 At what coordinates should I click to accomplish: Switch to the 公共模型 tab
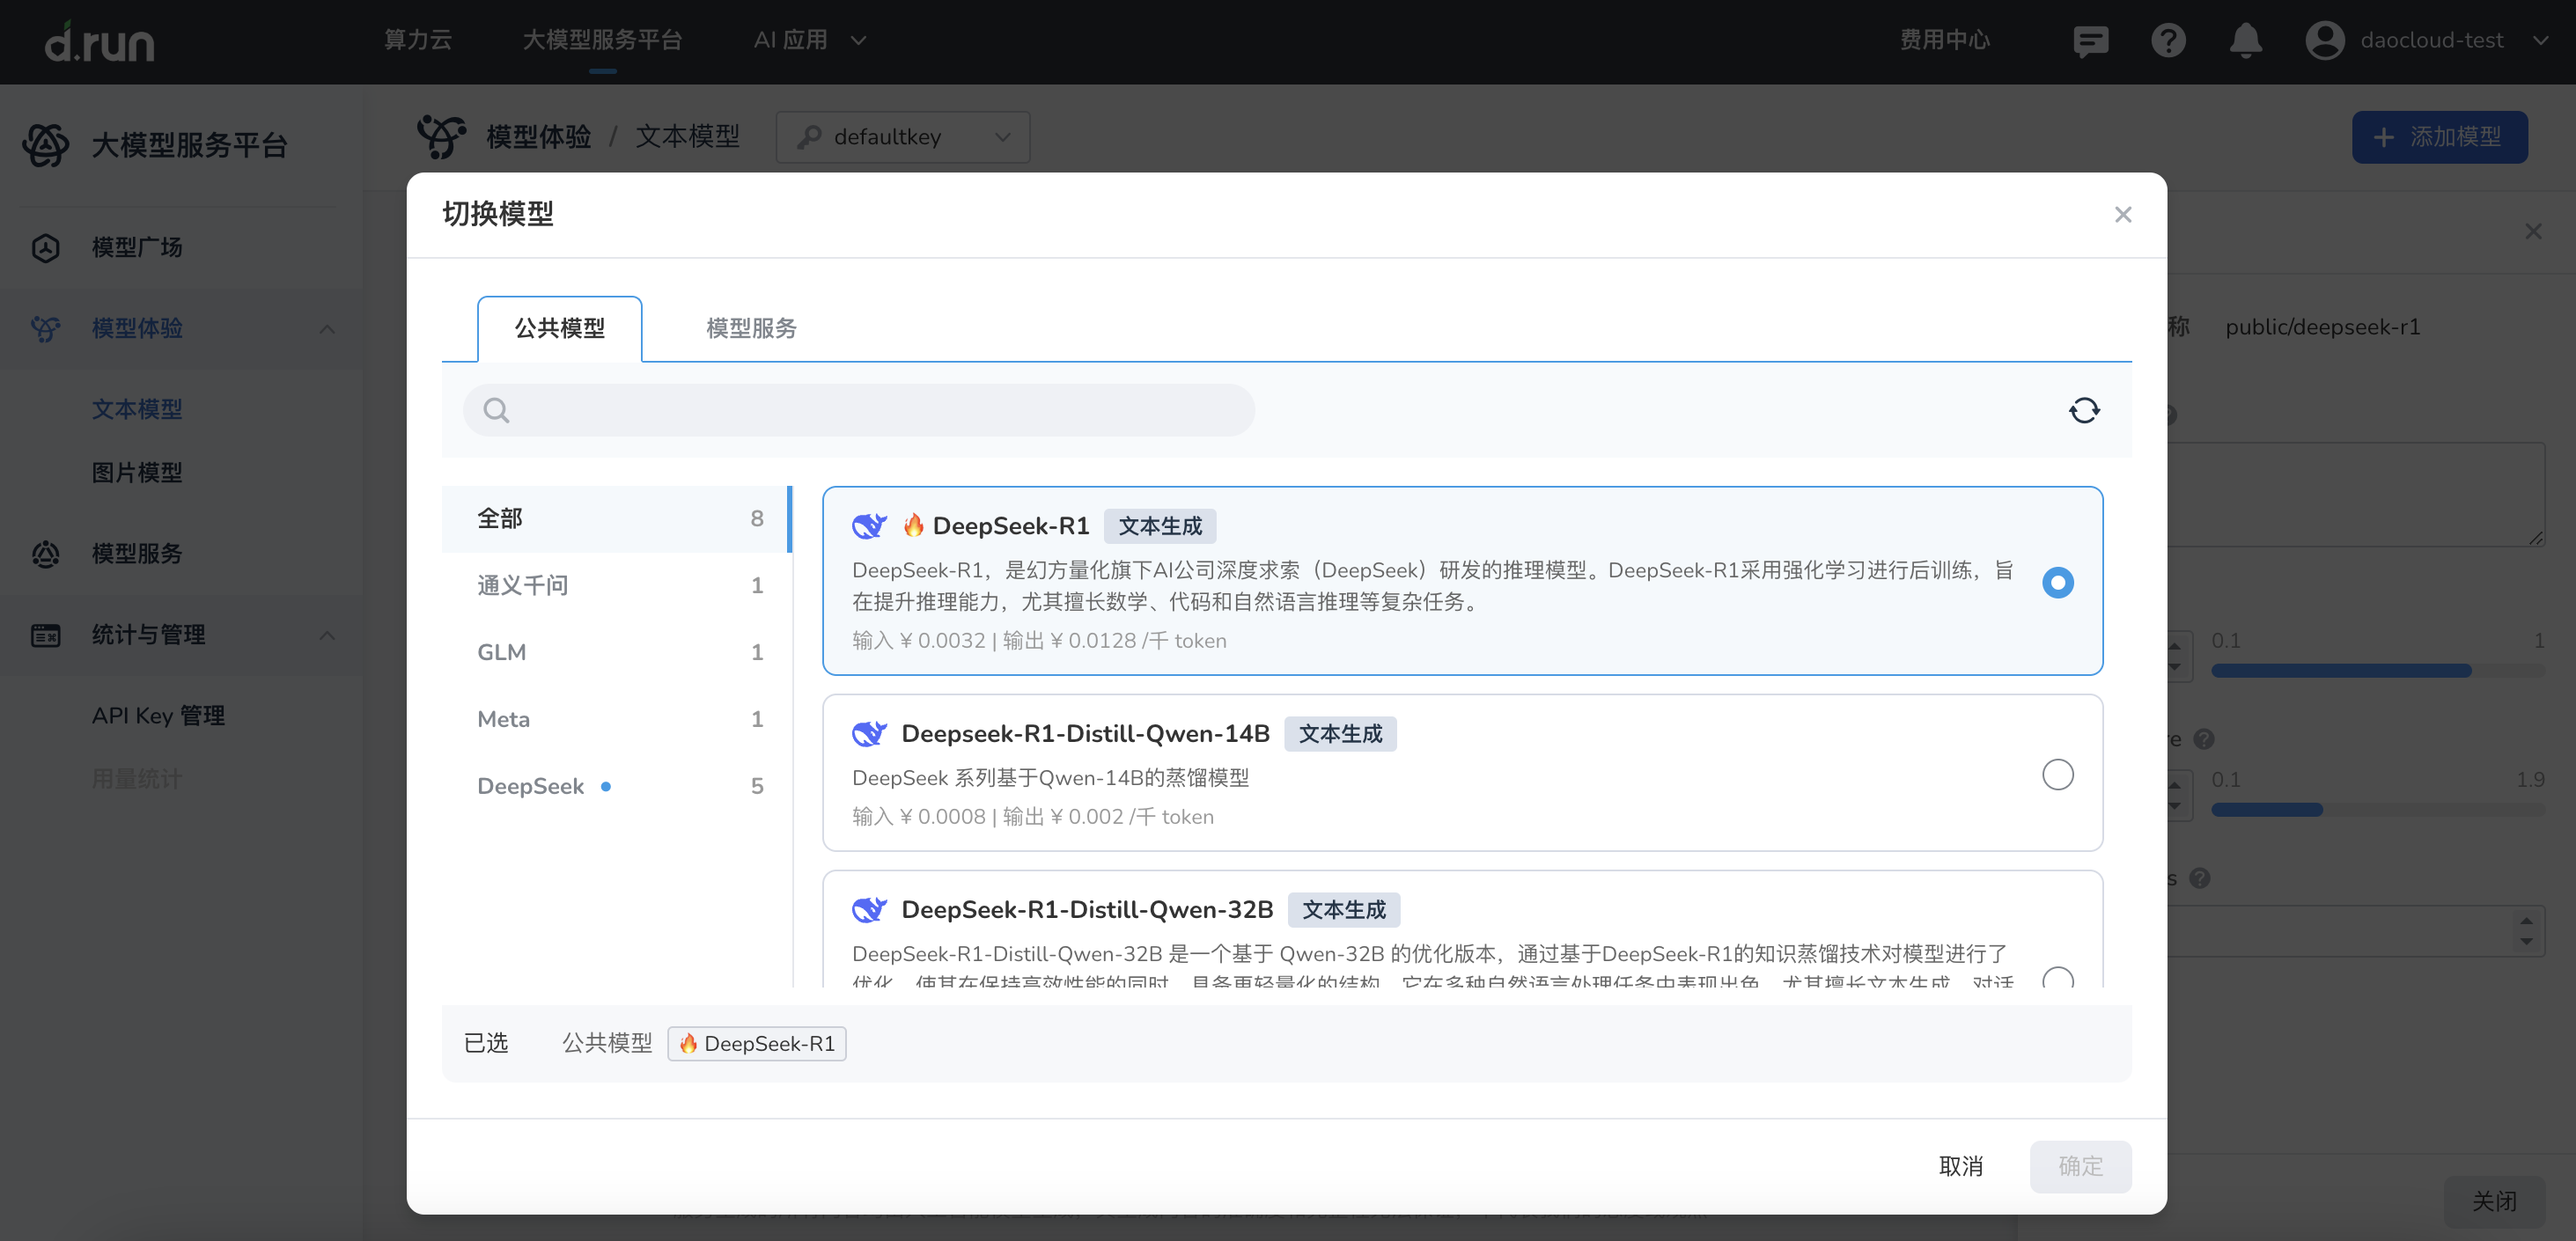559,328
